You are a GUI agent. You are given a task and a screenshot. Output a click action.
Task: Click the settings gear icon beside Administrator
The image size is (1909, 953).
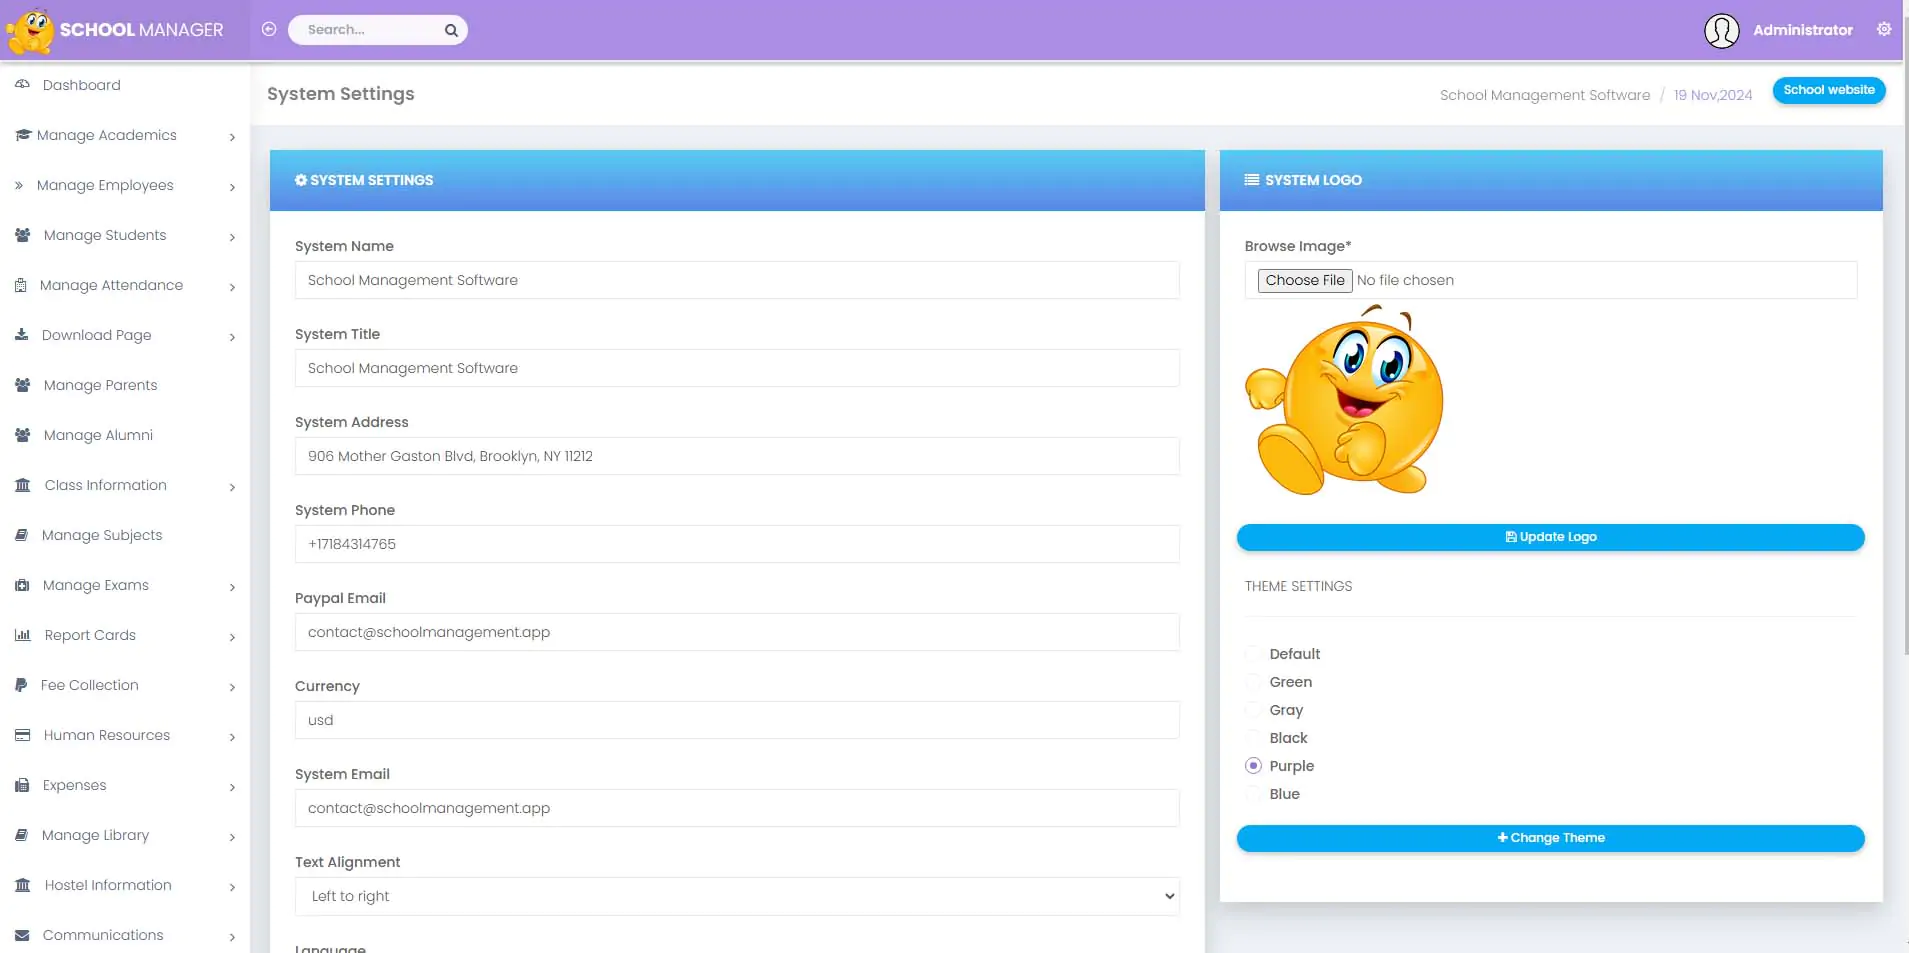click(1883, 29)
